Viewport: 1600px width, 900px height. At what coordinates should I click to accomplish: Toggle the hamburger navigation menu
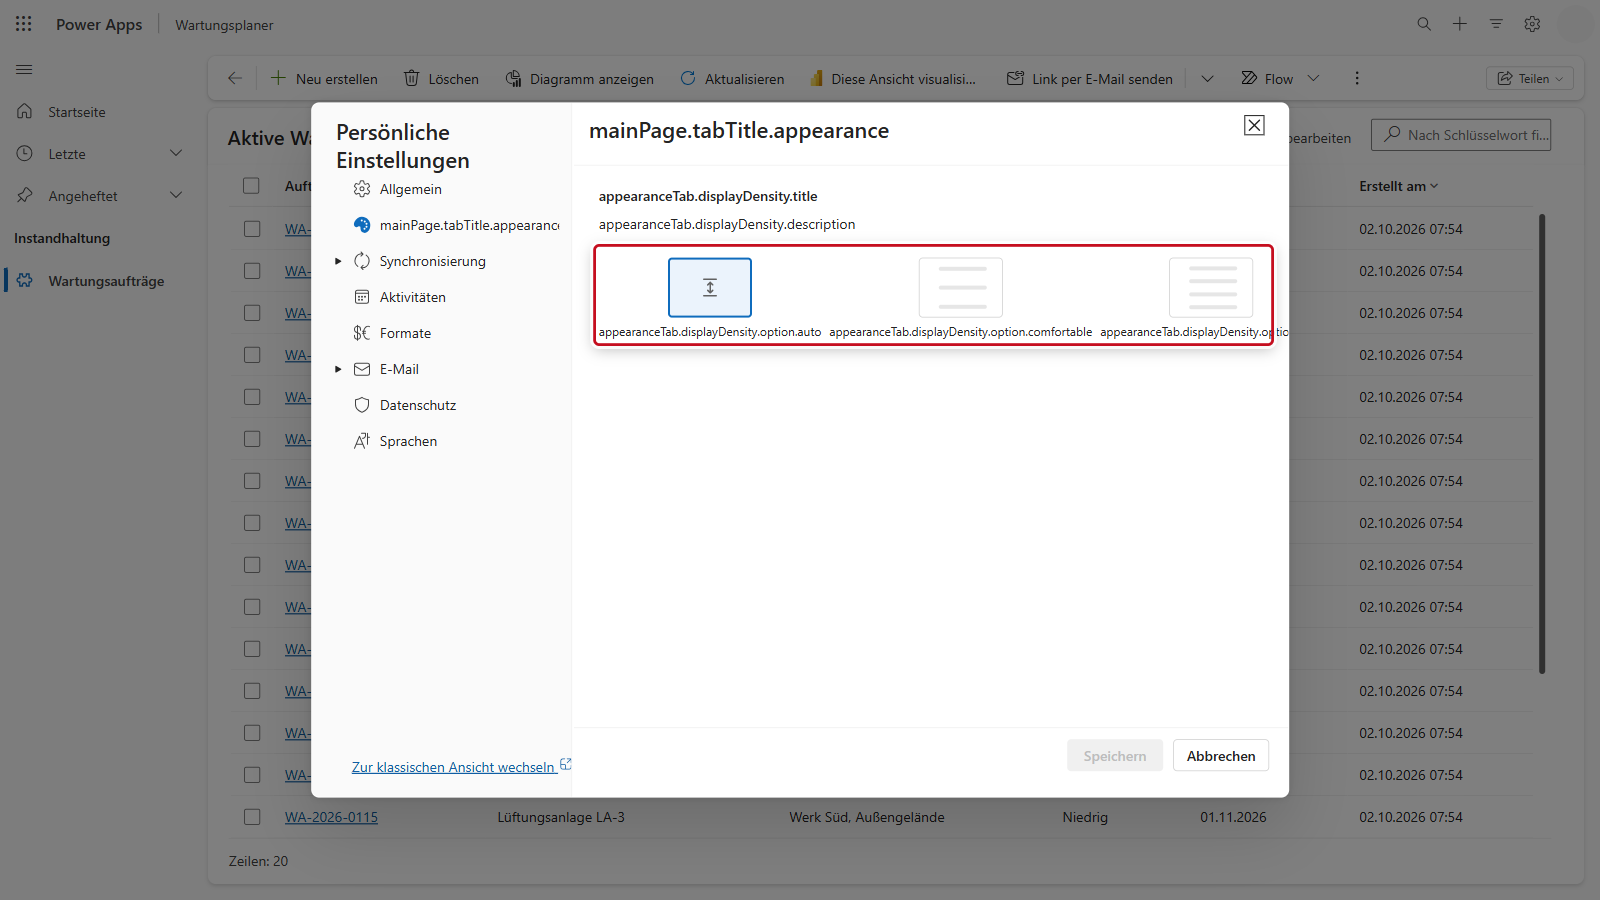24,69
